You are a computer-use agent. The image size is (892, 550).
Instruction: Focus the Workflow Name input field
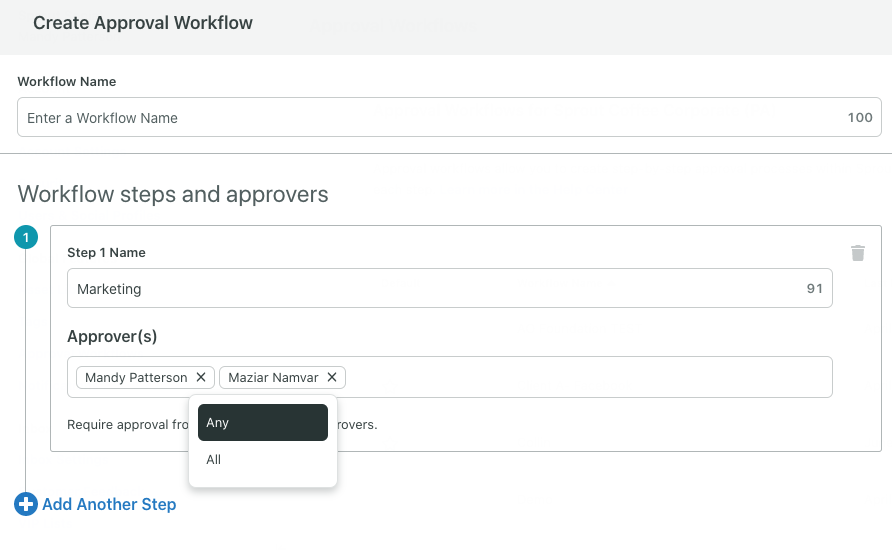[449, 117]
